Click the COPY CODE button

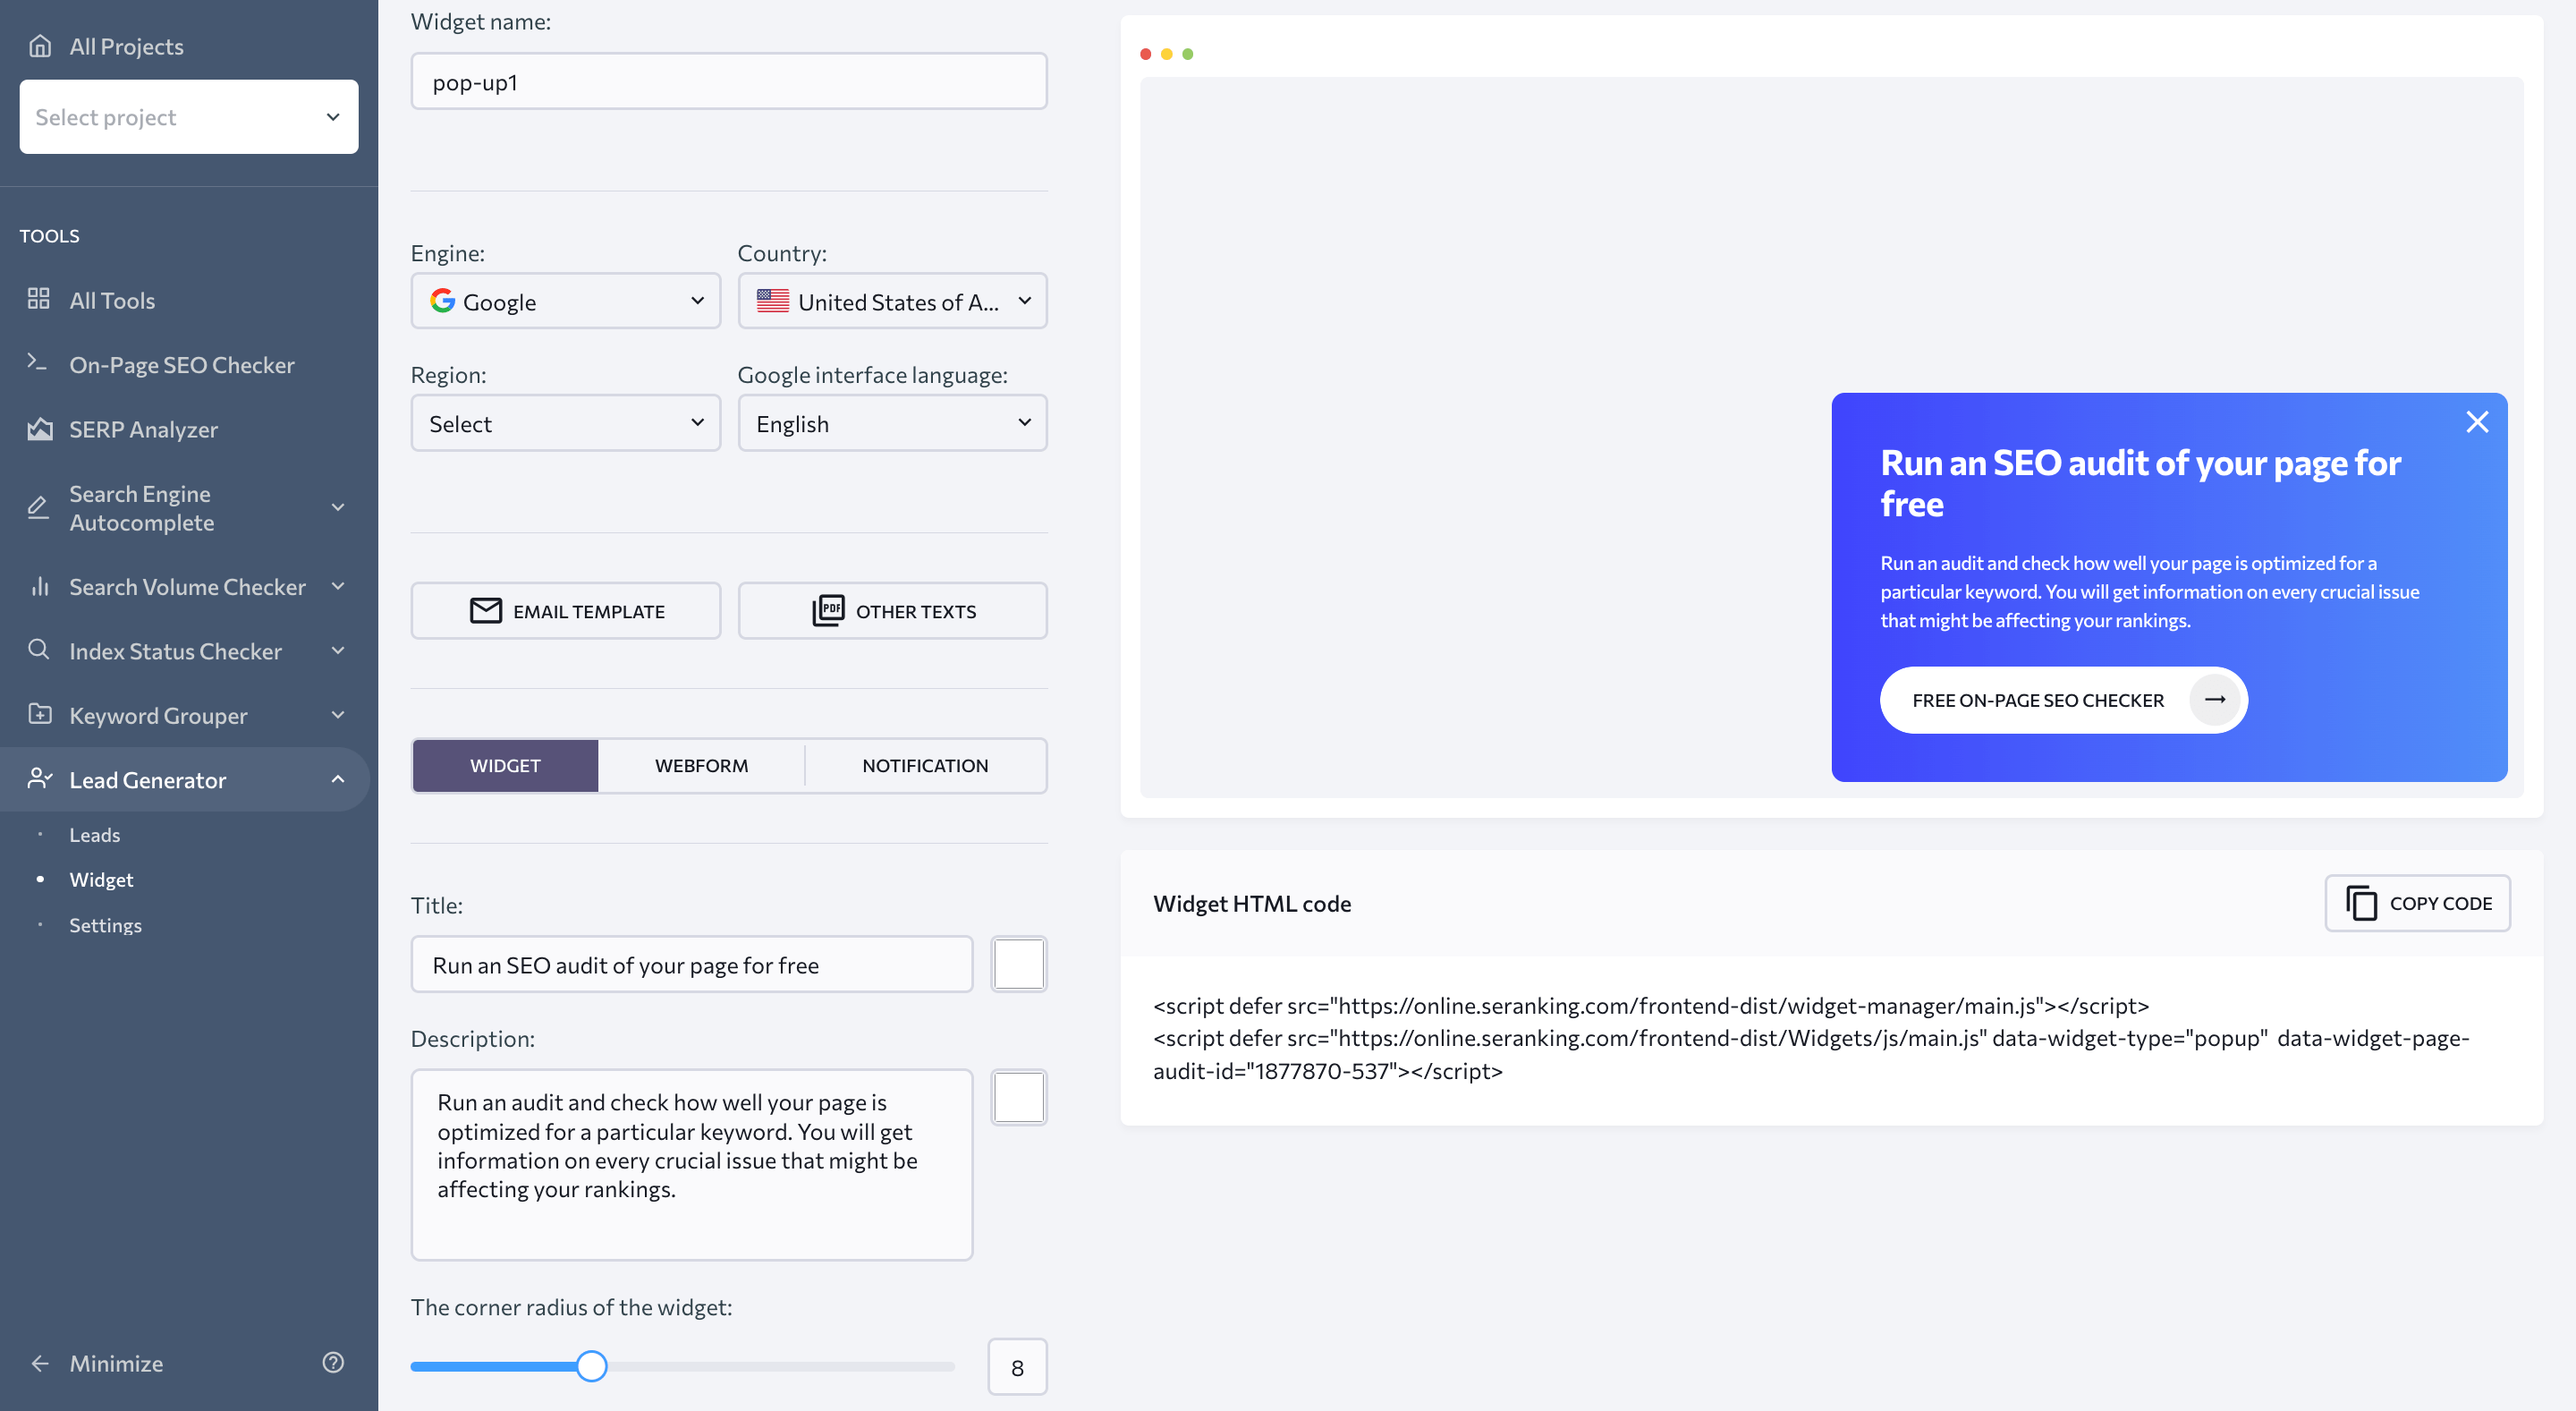click(x=2418, y=904)
